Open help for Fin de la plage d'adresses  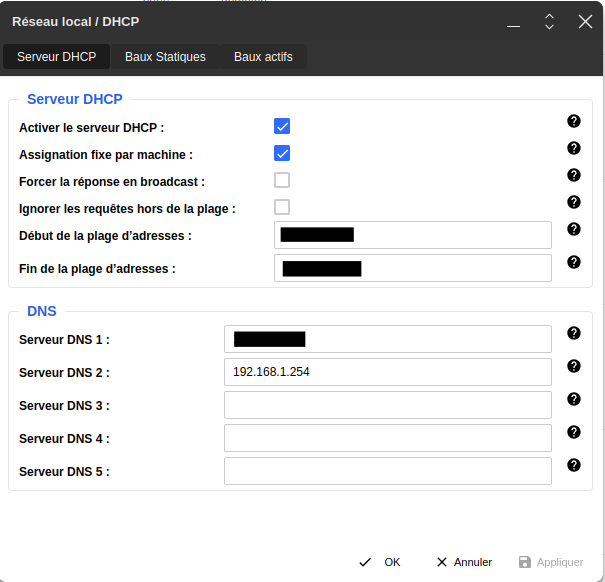[x=574, y=262]
